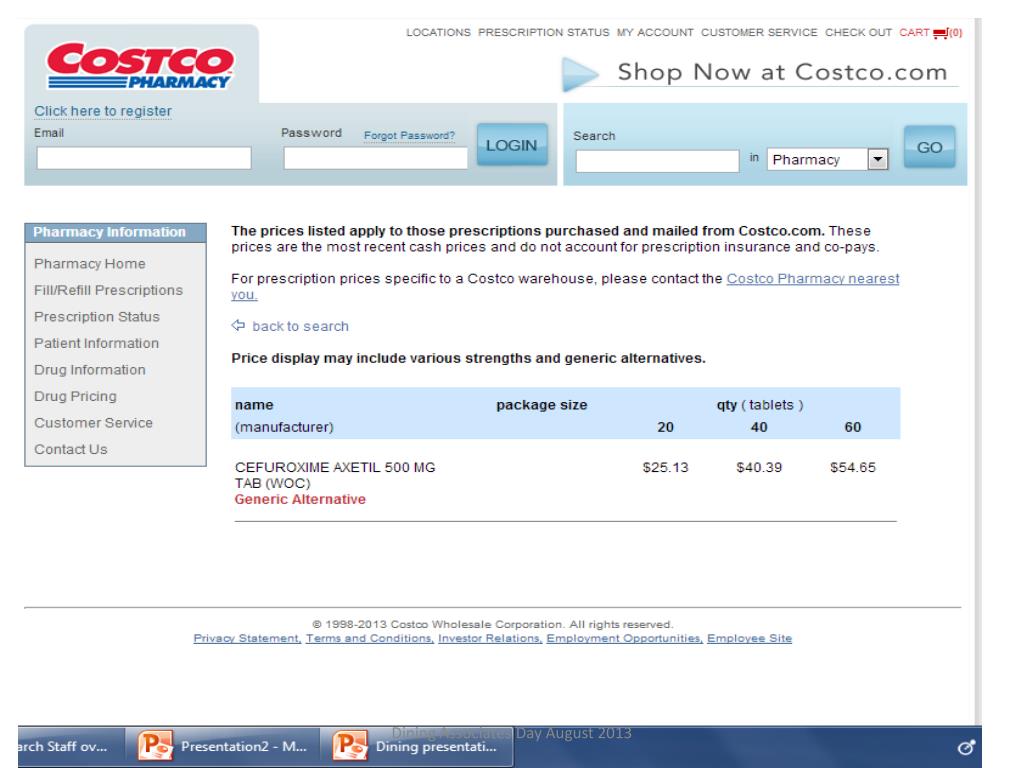Open Drug Information in sidebar

click(x=89, y=370)
